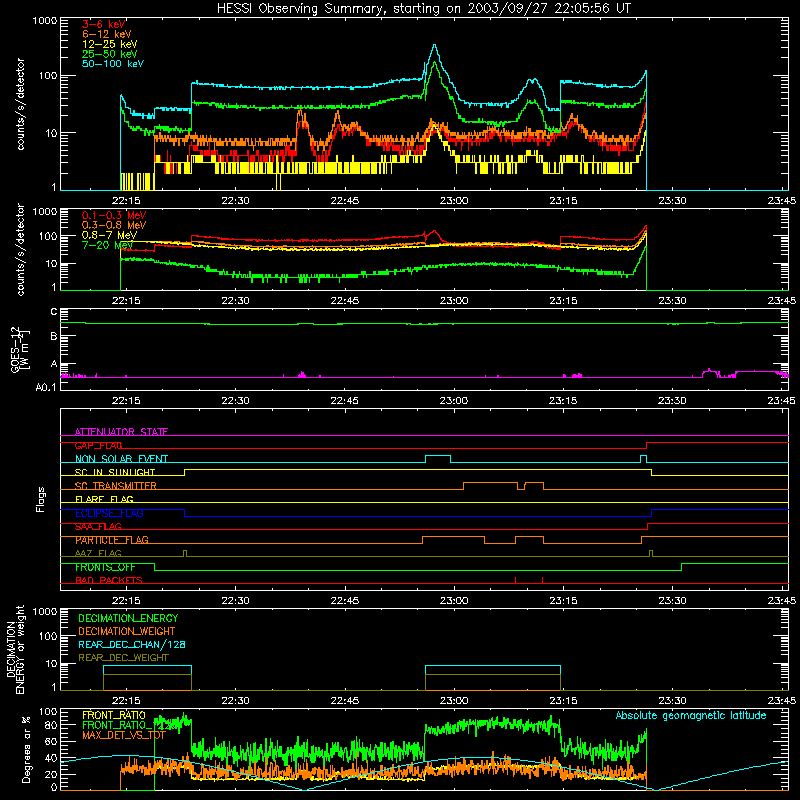Click the 50-100 keV peak near 22:57
The width and height of the screenshot is (800, 800).
click(x=435, y=45)
